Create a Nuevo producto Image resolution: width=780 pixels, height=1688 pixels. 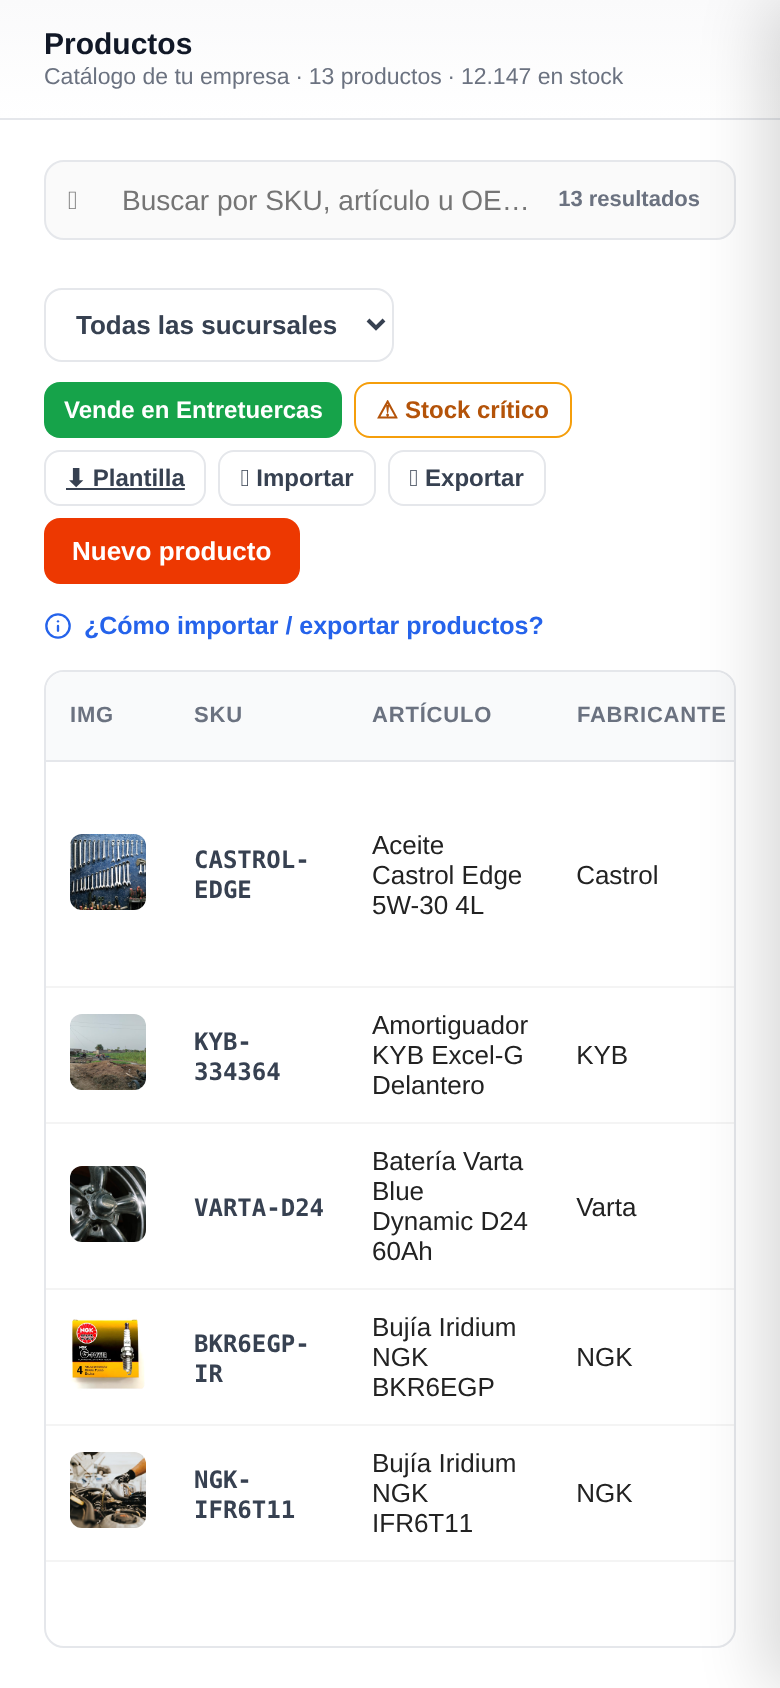tap(172, 551)
